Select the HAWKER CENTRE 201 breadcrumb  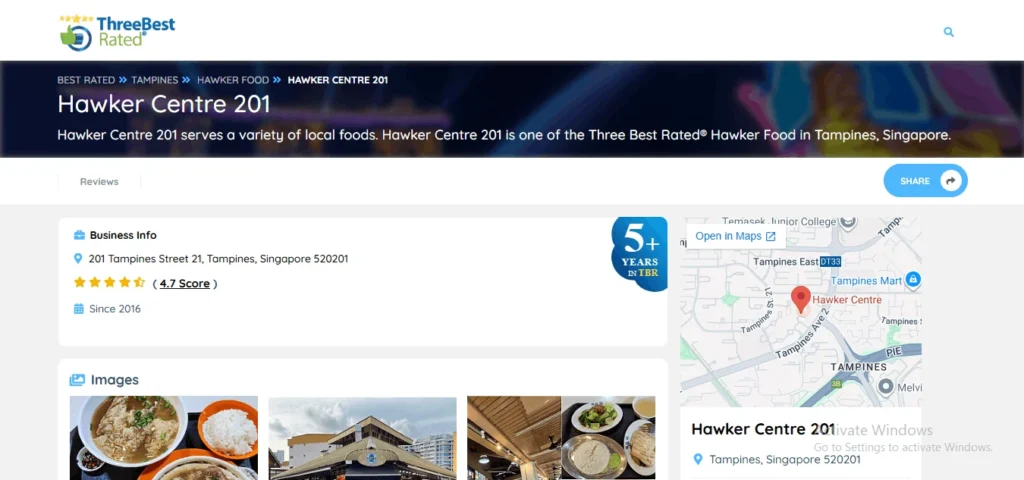338,80
